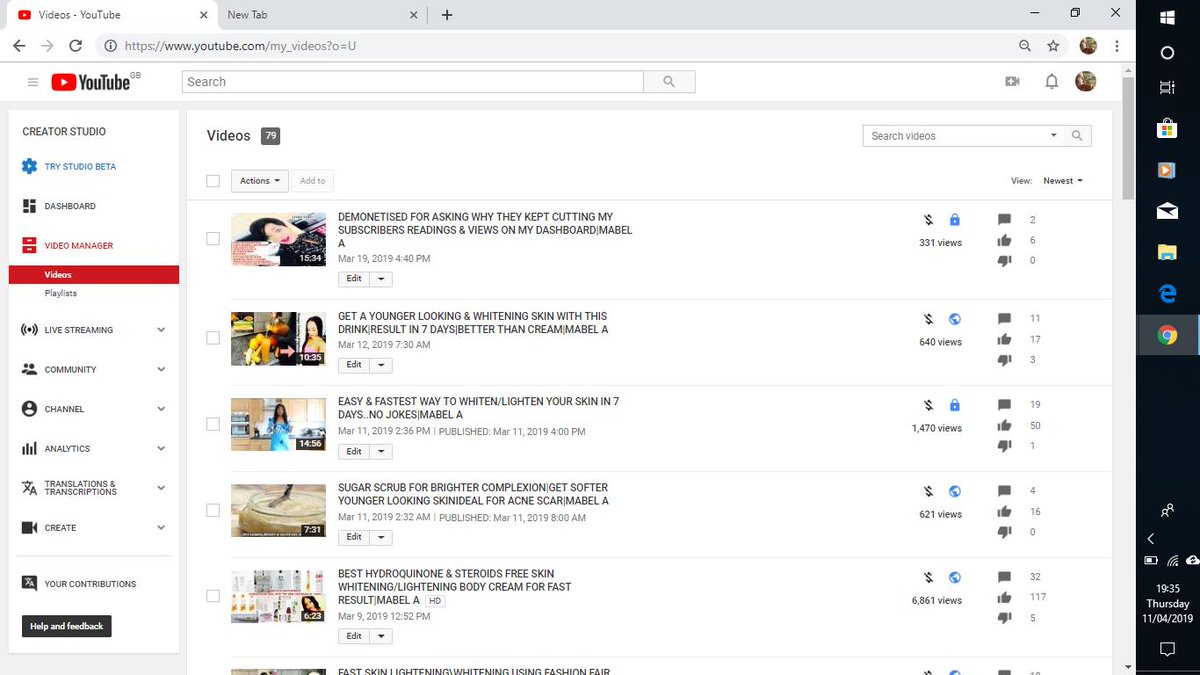Expand the Channel section chevron
This screenshot has height=675, width=1200.
161,409
